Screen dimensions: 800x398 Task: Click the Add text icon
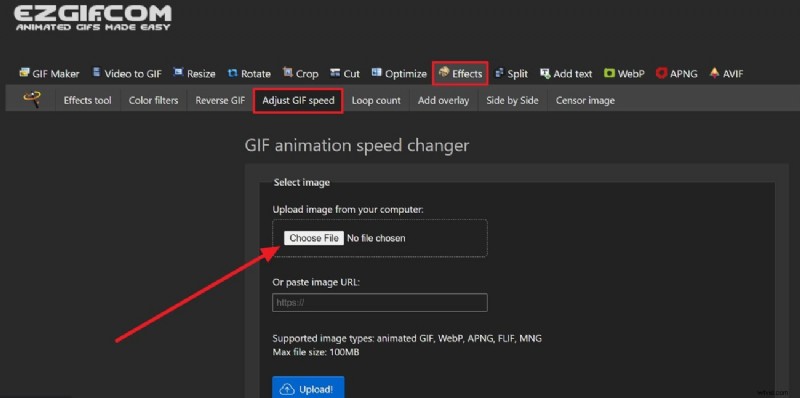point(545,73)
